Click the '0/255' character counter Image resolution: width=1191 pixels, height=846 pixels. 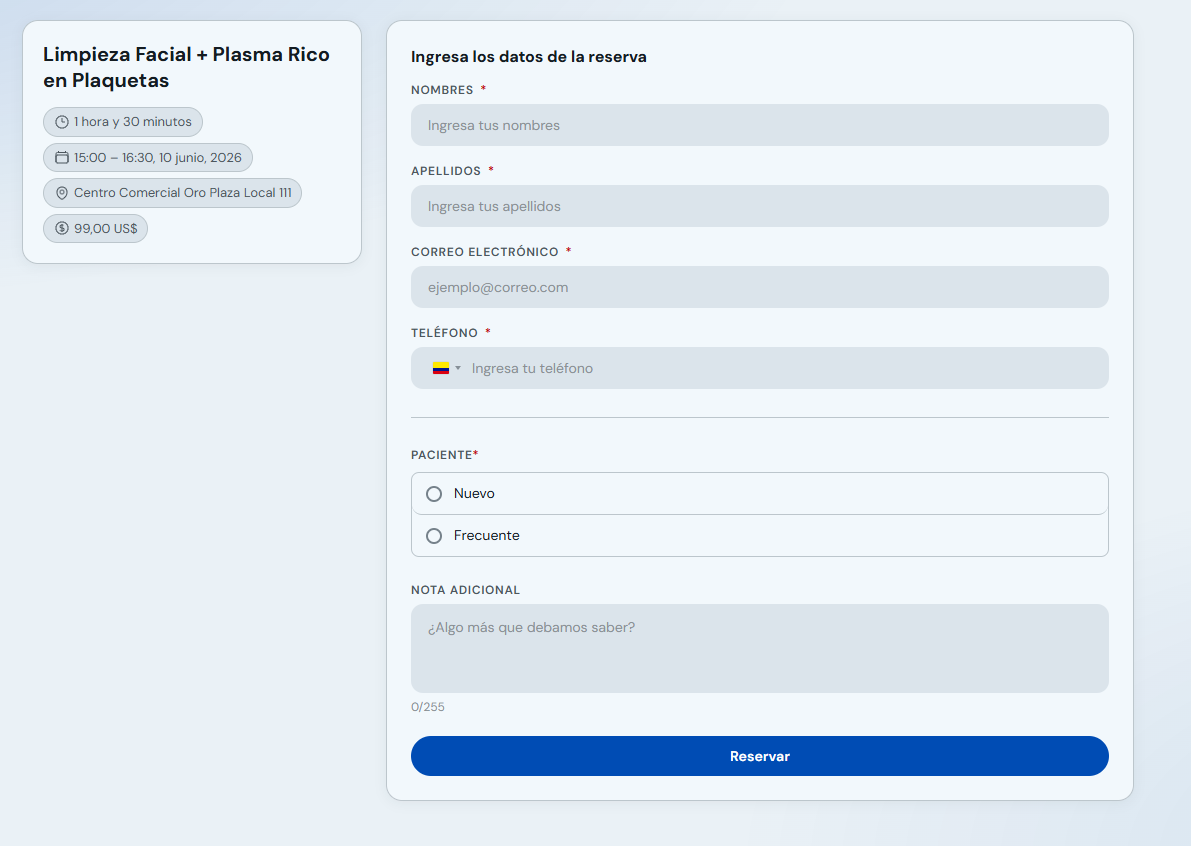[x=428, y=707]
